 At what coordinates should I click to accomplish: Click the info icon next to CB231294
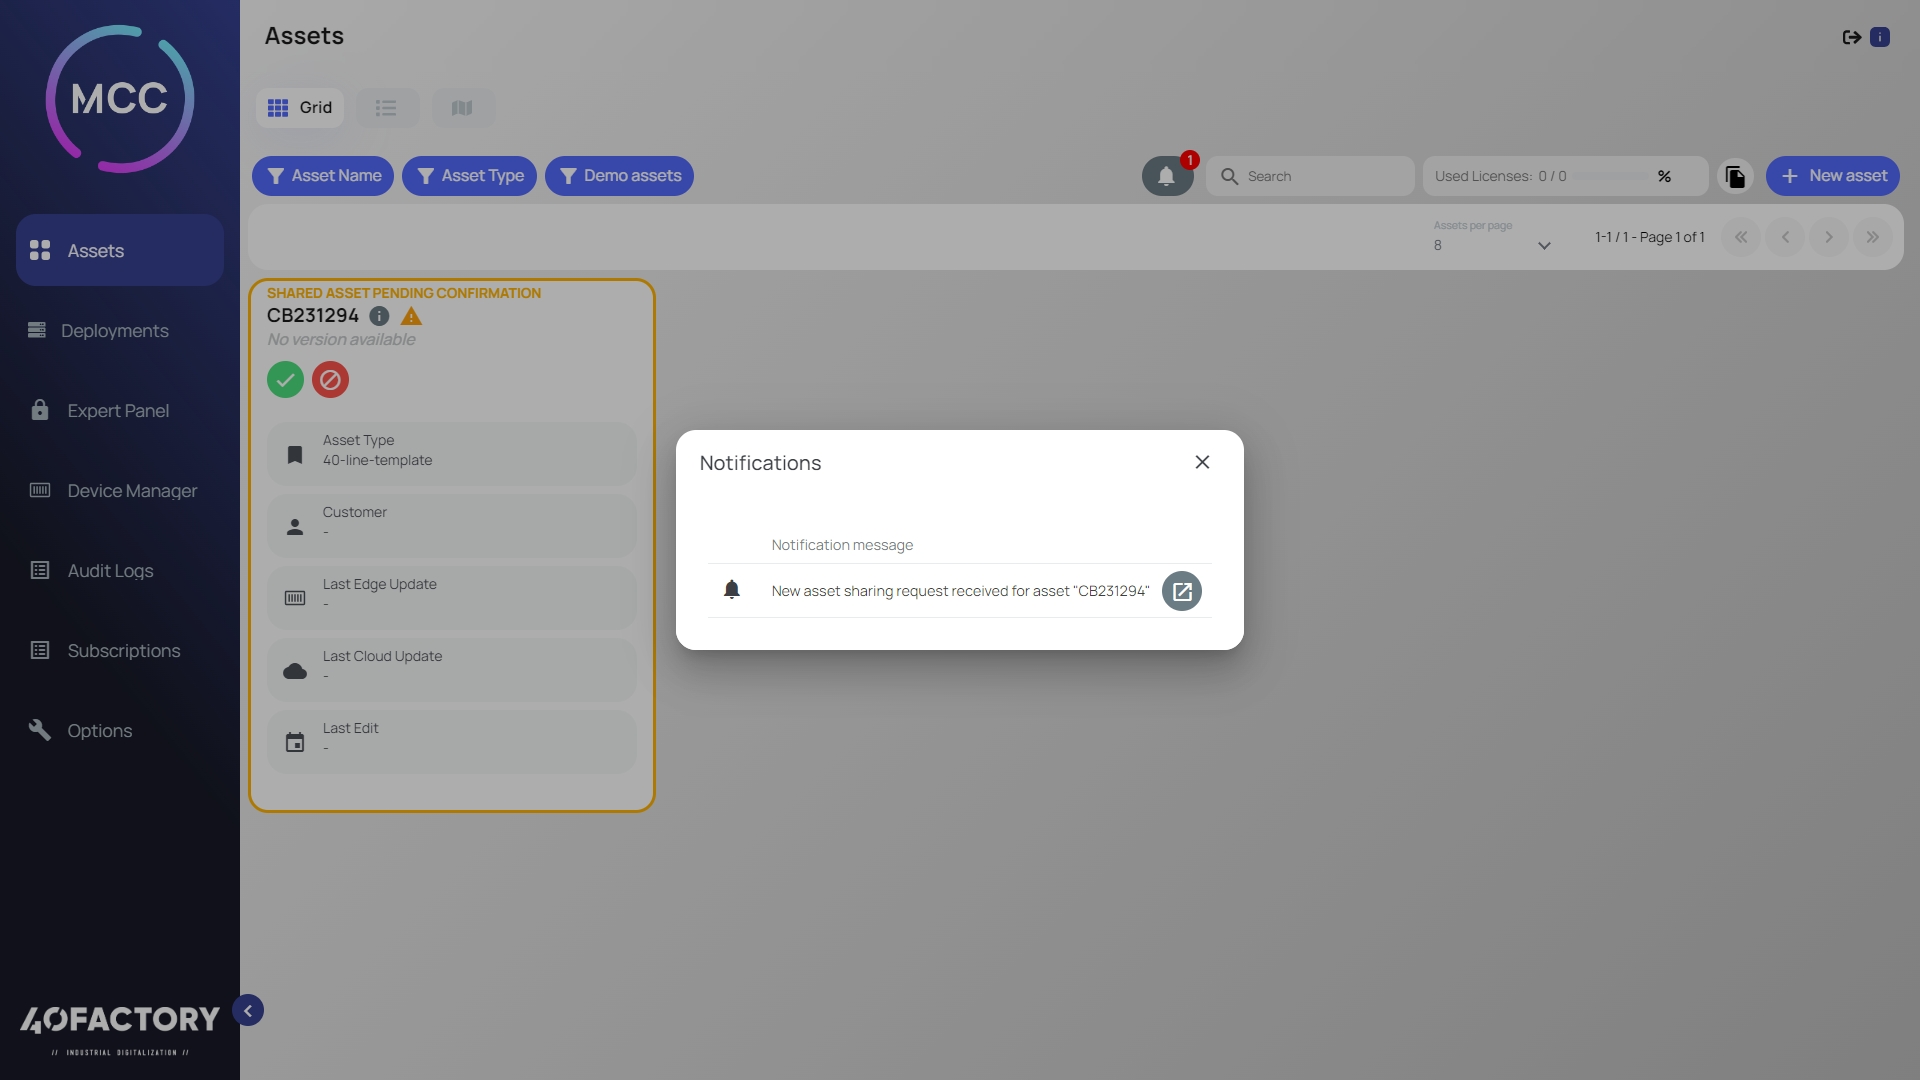pos(379,316)
